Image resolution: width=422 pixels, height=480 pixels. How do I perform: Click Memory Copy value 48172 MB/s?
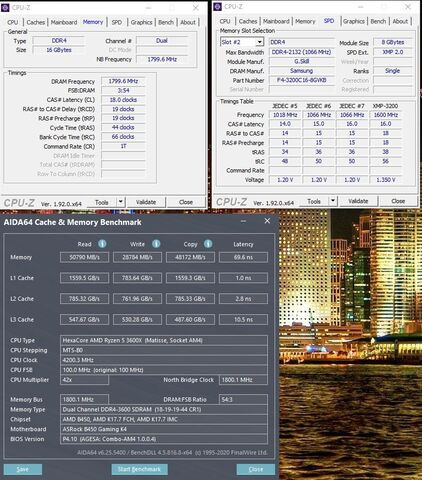[x=190, y=257]
